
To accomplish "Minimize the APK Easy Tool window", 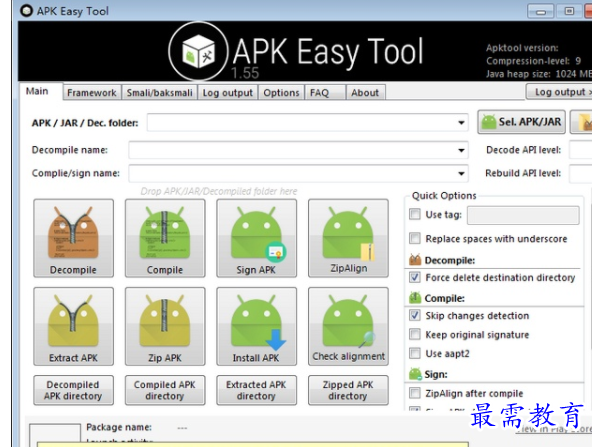I will click(541, 11).
